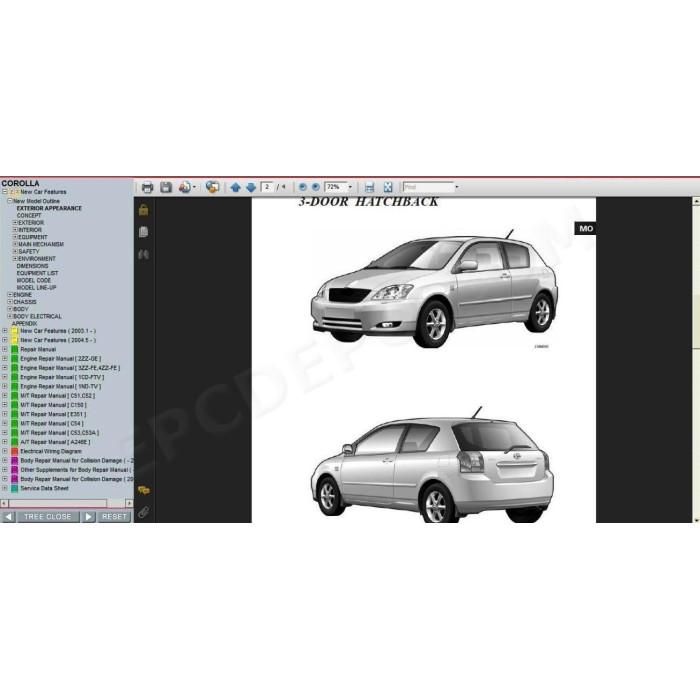This screenshot has height=700, width=700.
Task: Expand the INTERIOR tree node
Action: 15,229
